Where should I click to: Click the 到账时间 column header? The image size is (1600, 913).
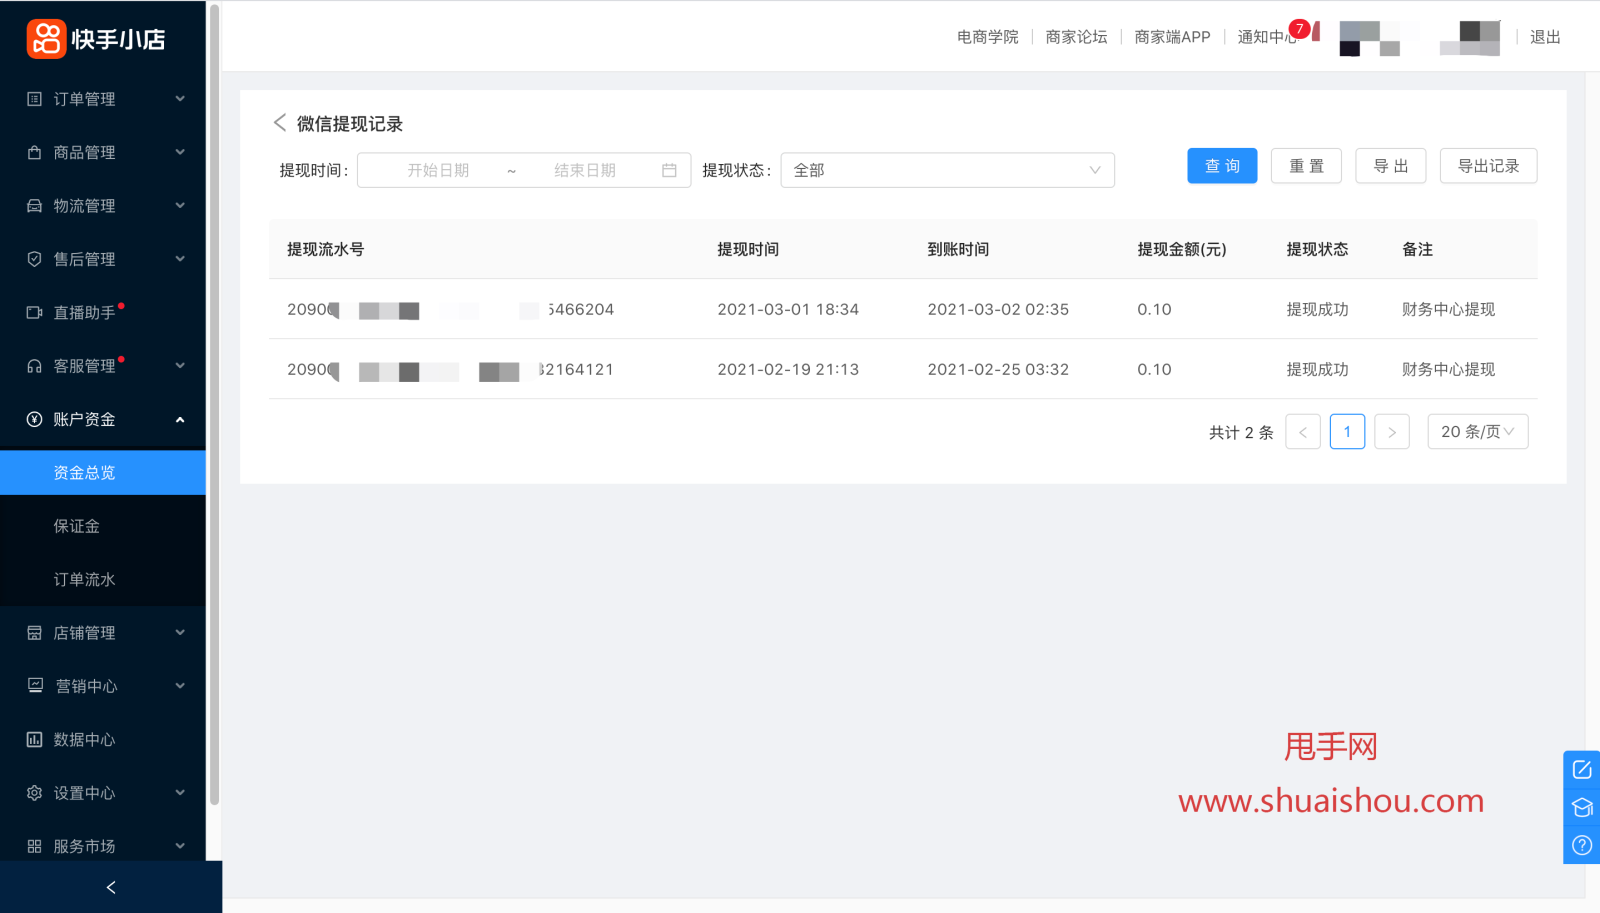click(958, 249)
